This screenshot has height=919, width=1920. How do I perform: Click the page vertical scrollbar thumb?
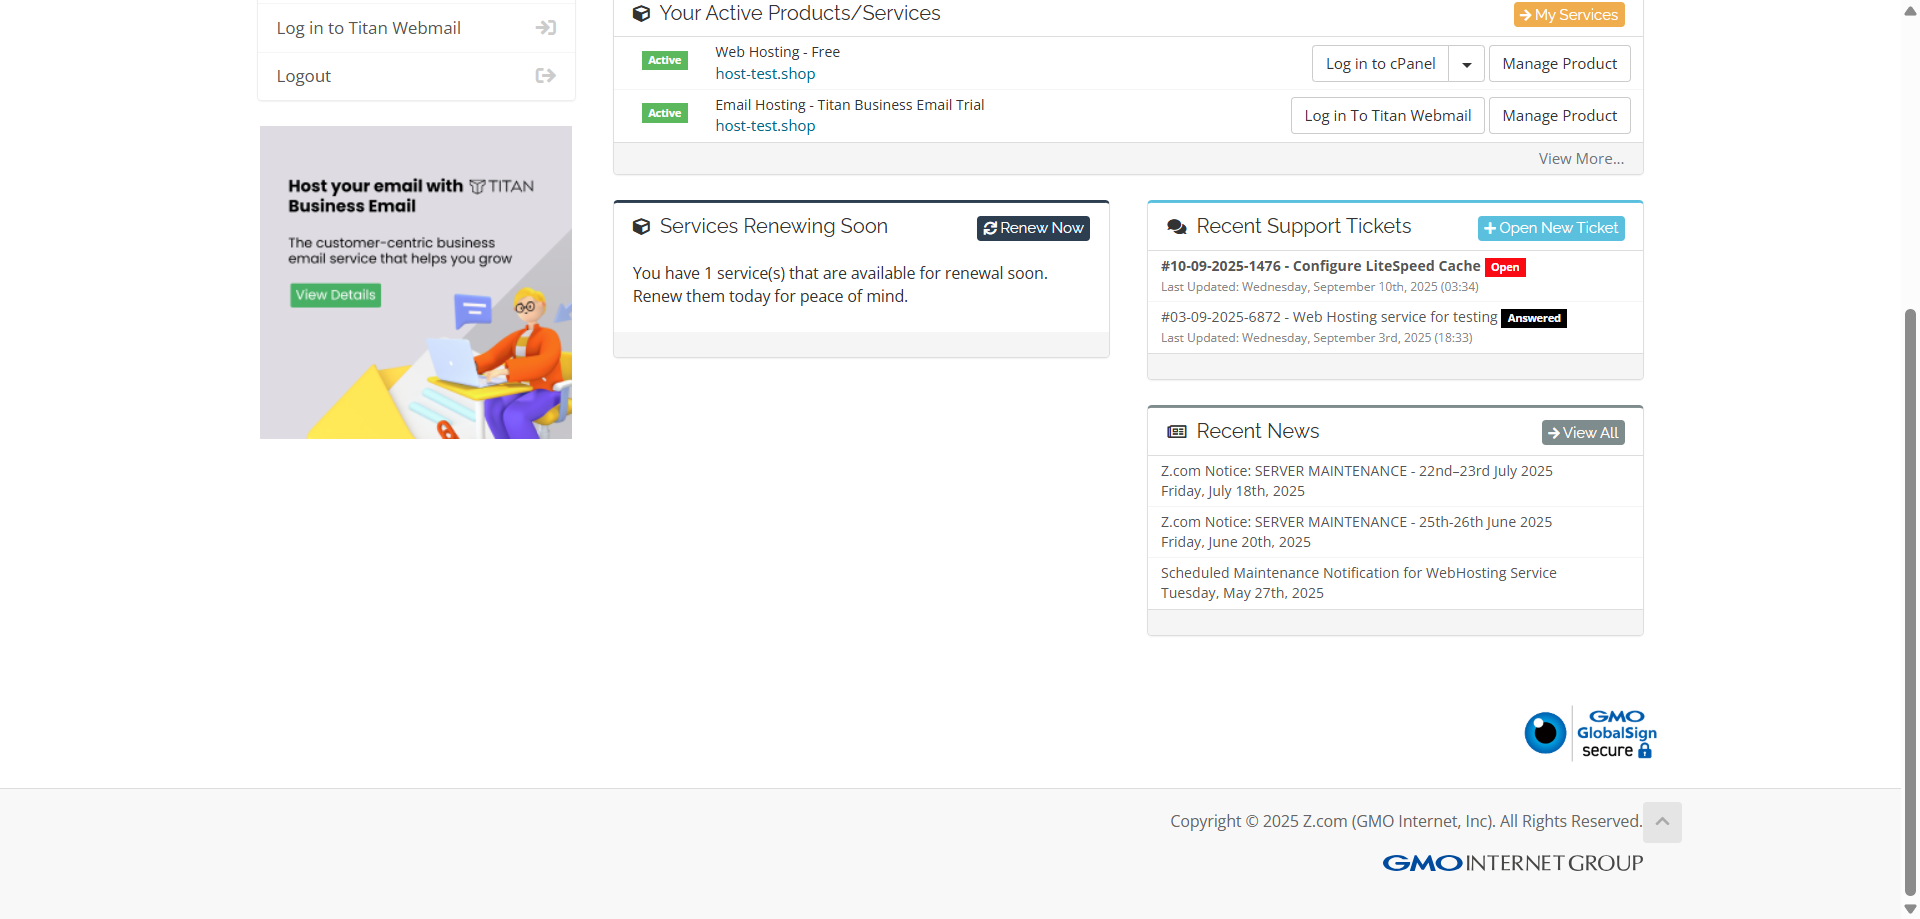pyautogui.click(x=1910, y=602)
